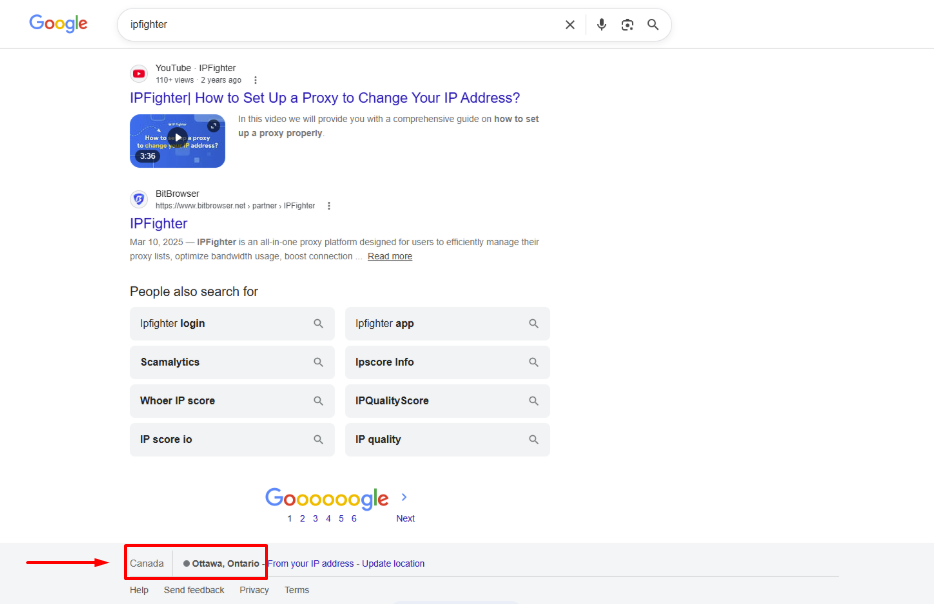The width and height of the screenshot is (934, 604).
Task: Search for Whoer IP score suggestion
Action: [x=232, y=401]
